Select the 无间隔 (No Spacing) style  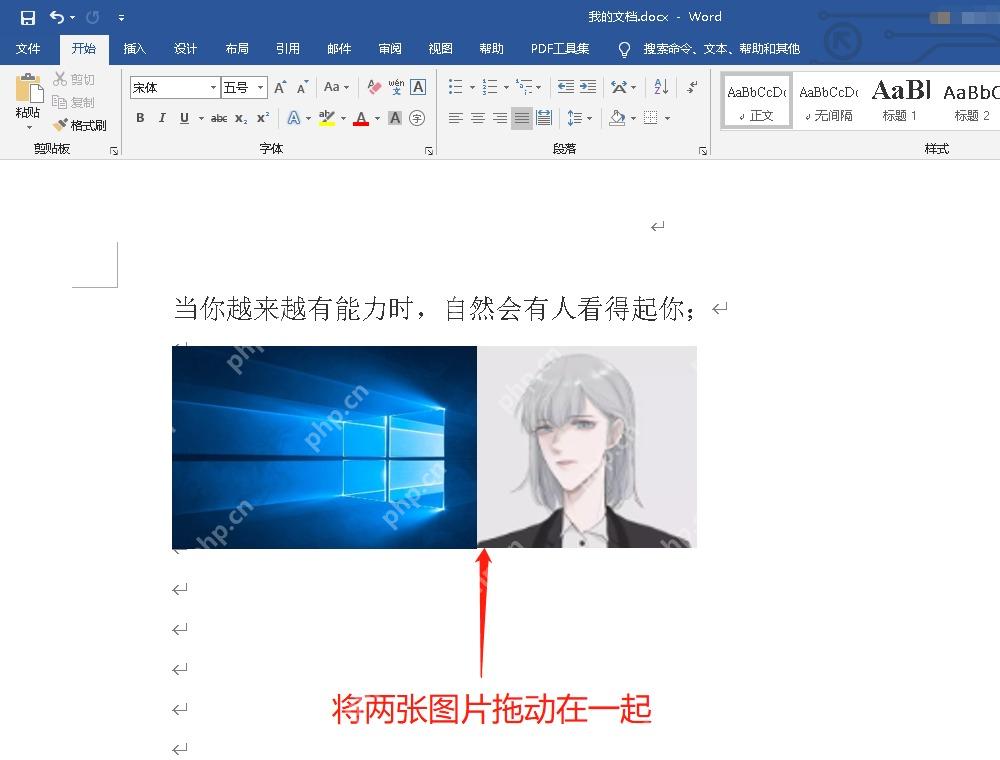[x=829, y=101]
